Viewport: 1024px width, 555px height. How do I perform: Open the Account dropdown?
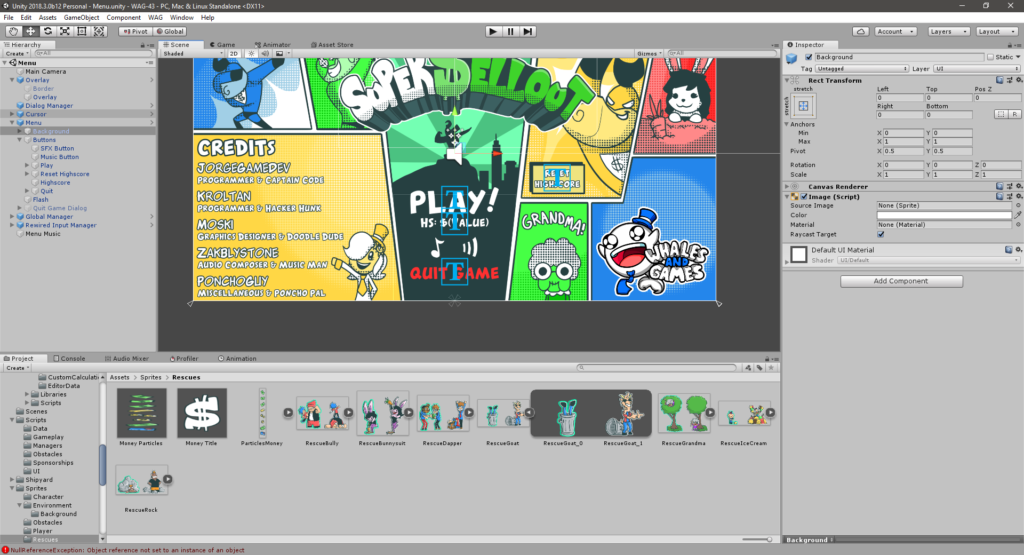(894, 31)
